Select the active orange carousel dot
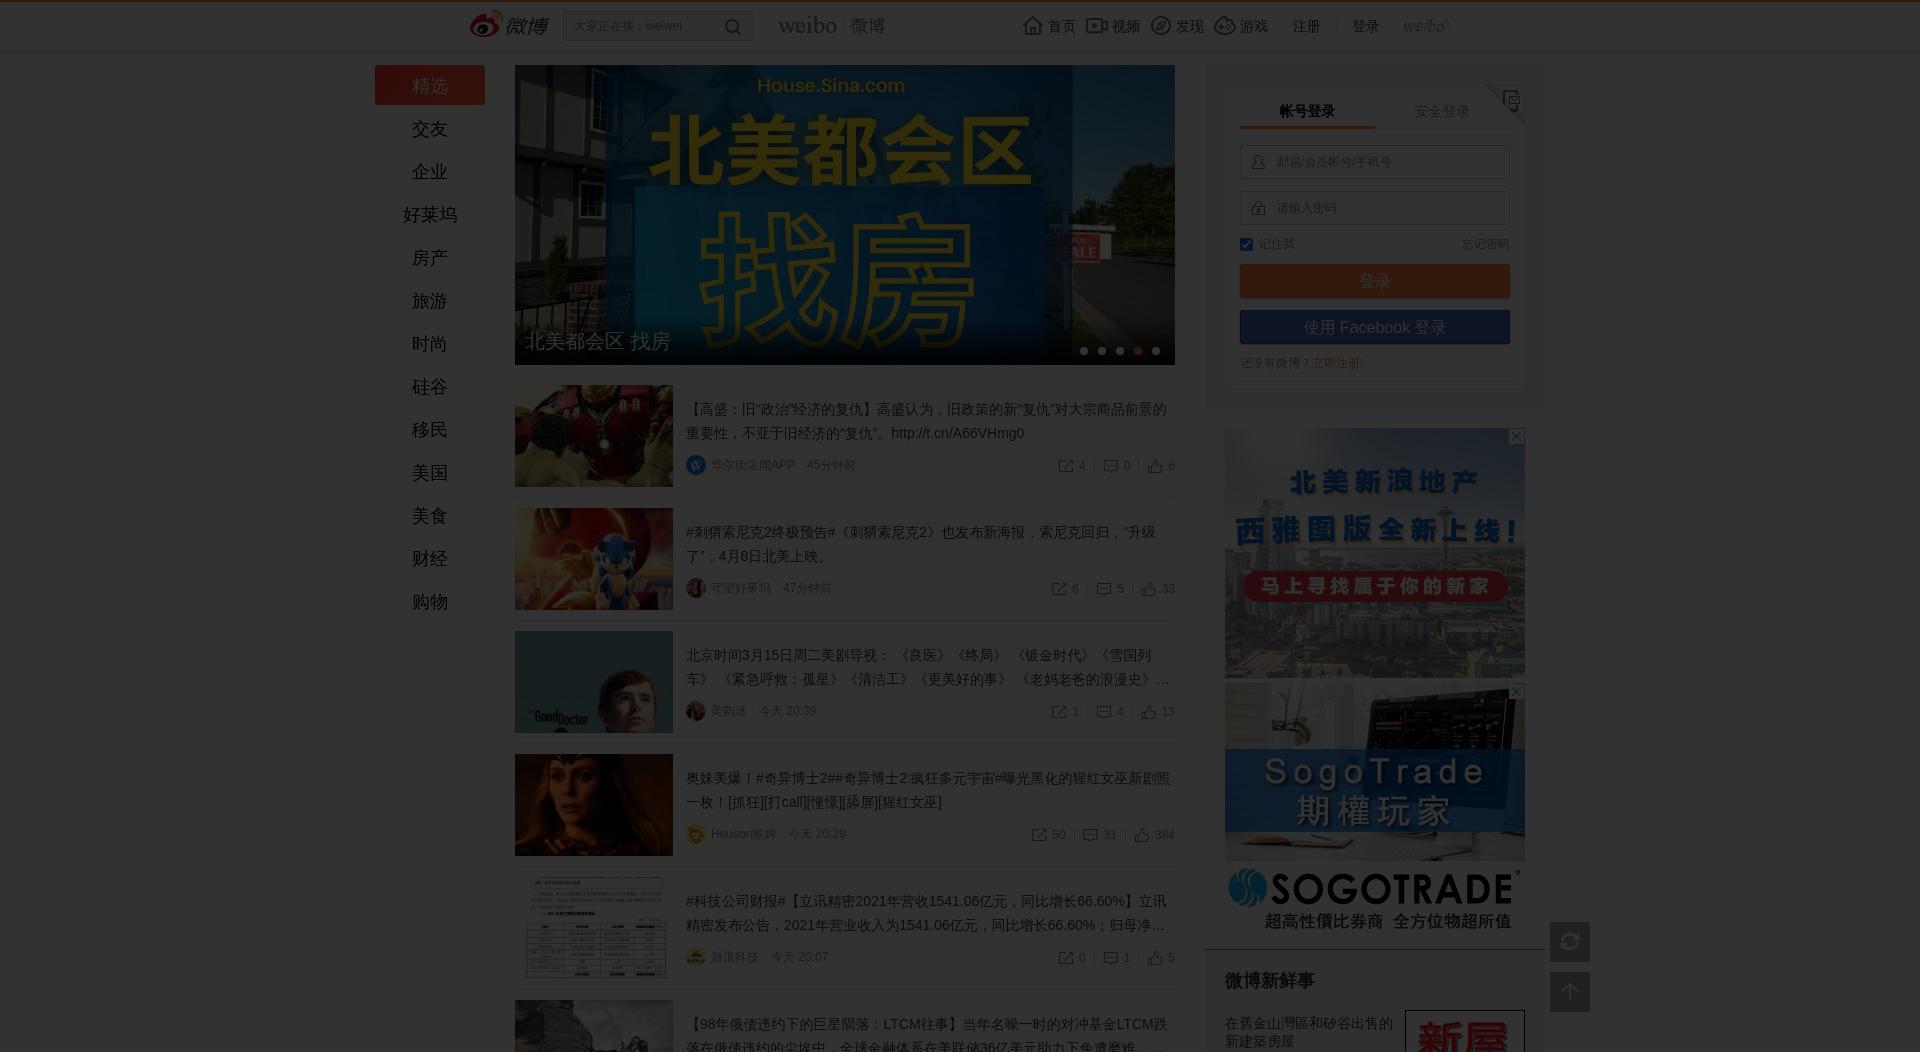Viewport: 1920px width, 1052px height. pyautogui.click(x=1138, y=351)
